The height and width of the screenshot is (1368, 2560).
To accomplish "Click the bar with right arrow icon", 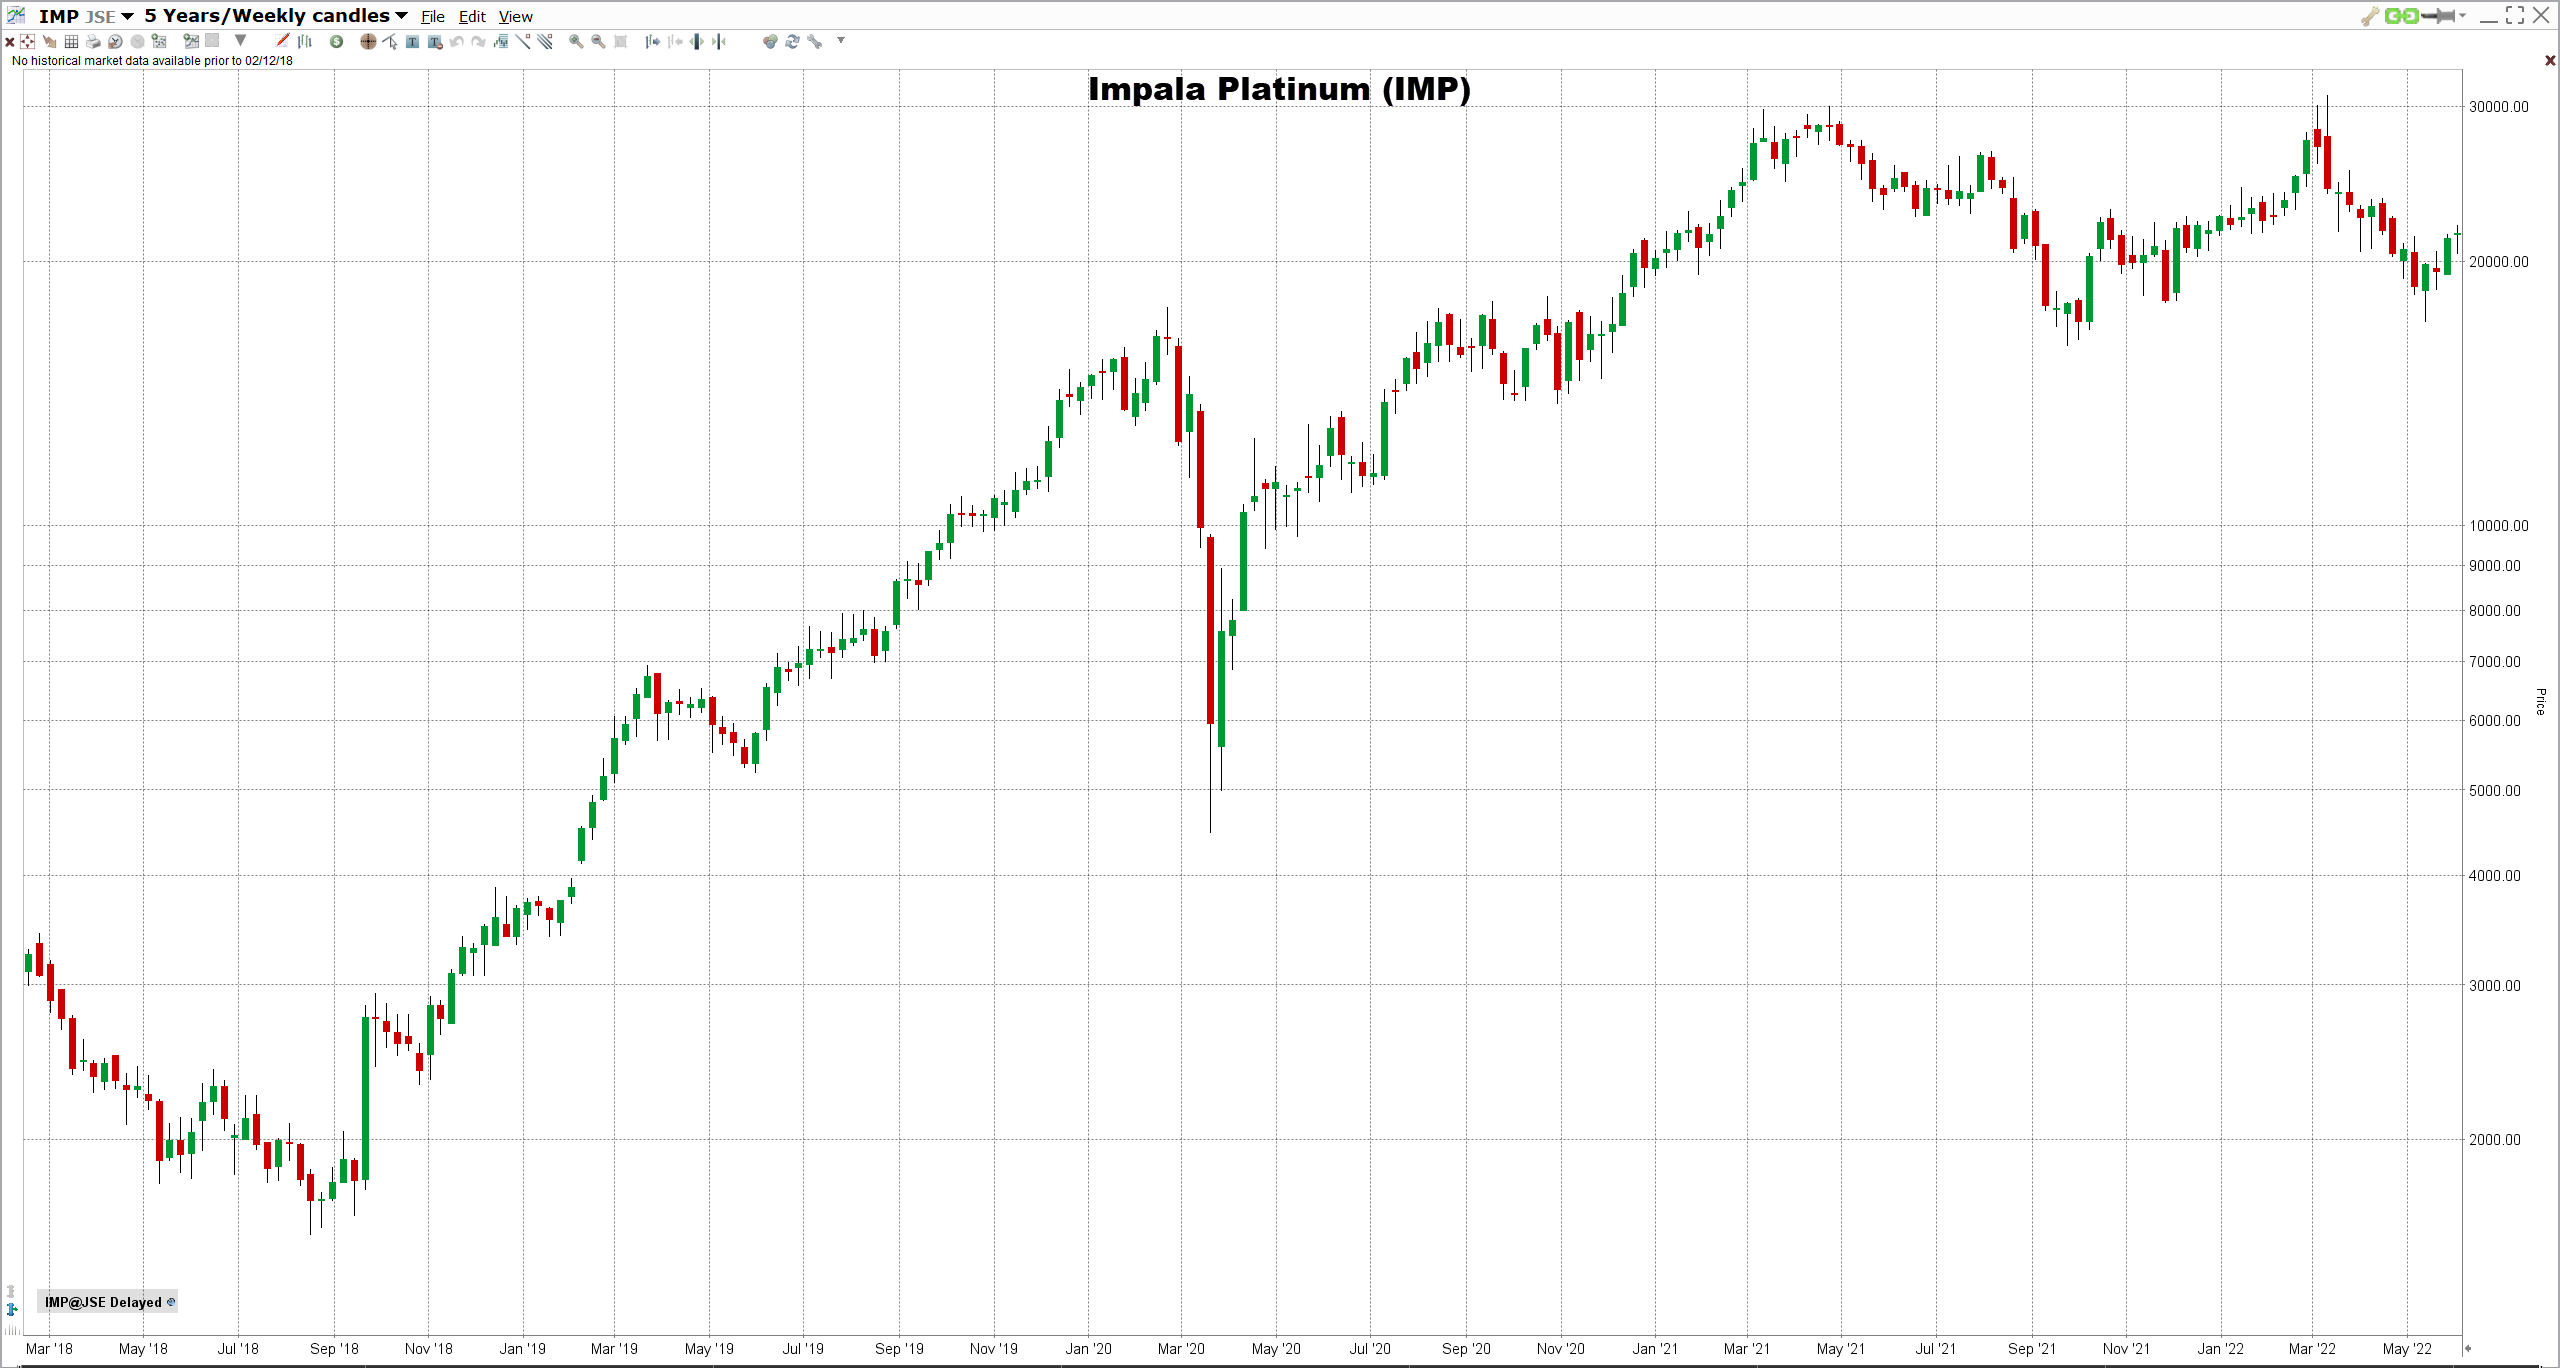I will click(x=652, y=42).
